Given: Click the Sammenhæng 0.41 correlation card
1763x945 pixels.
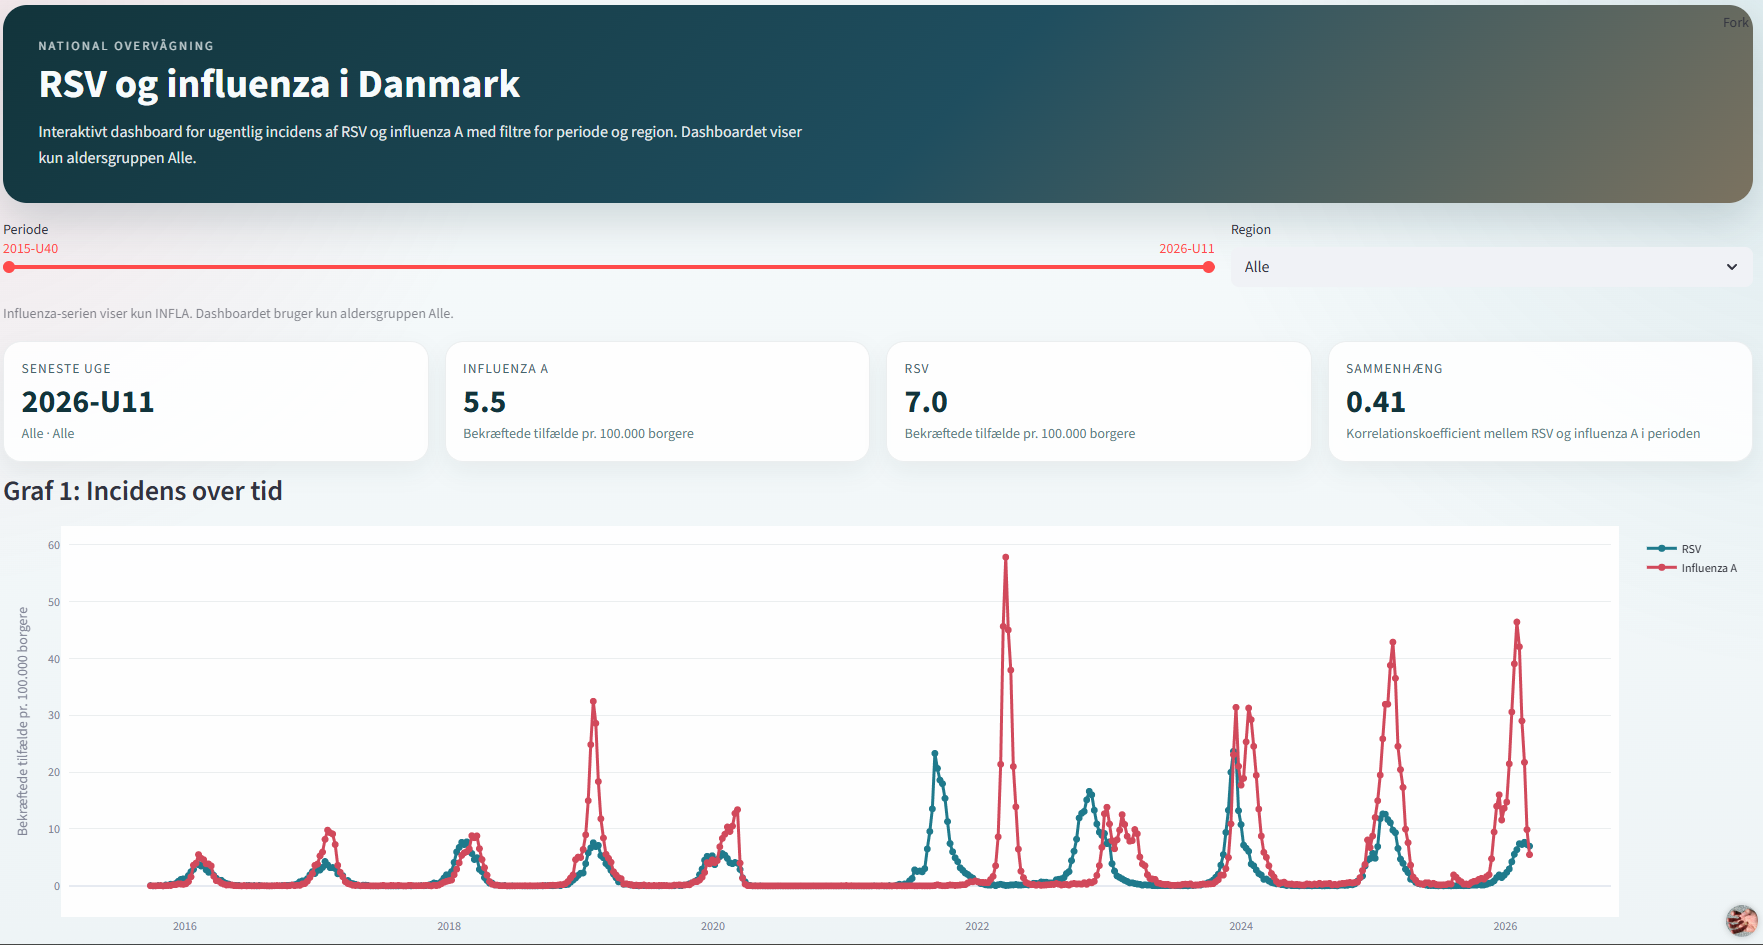Looking at the screenshot, I should [x=1539, y=401].
